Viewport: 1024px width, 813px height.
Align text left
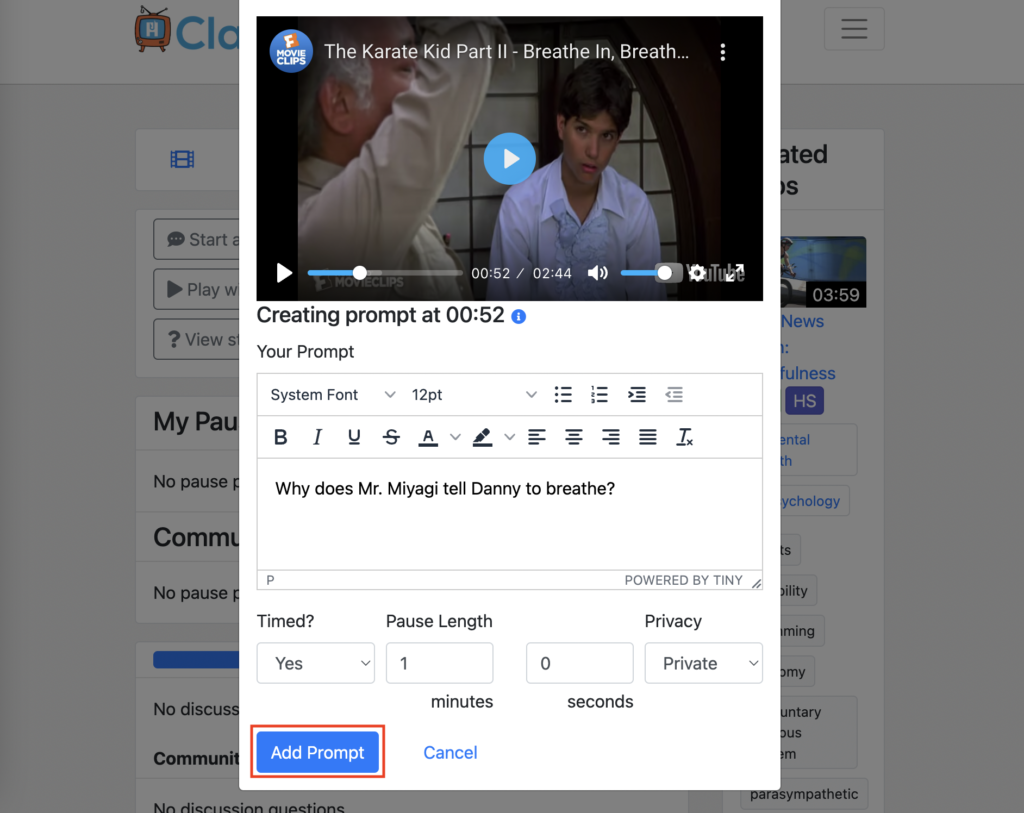point(537,437)
